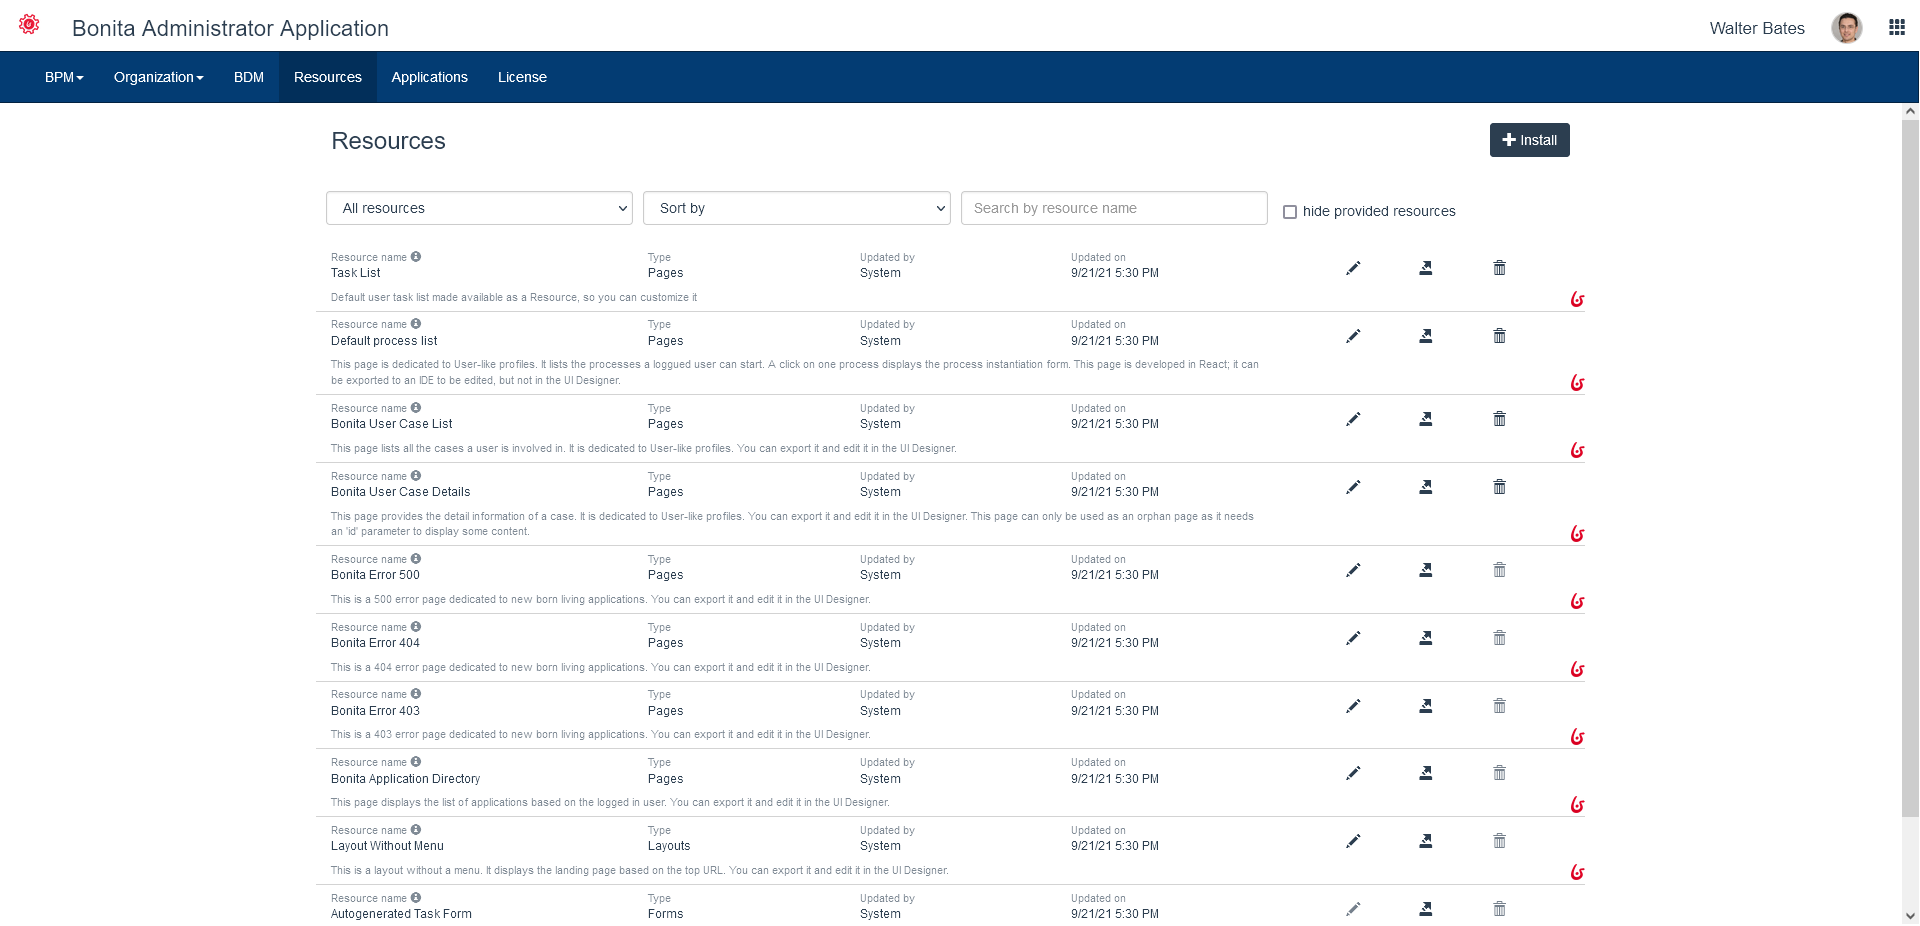This screenshot has width=1920, height=926.
Task: Click the Walter Bates profile picture
Action: 1847,27
